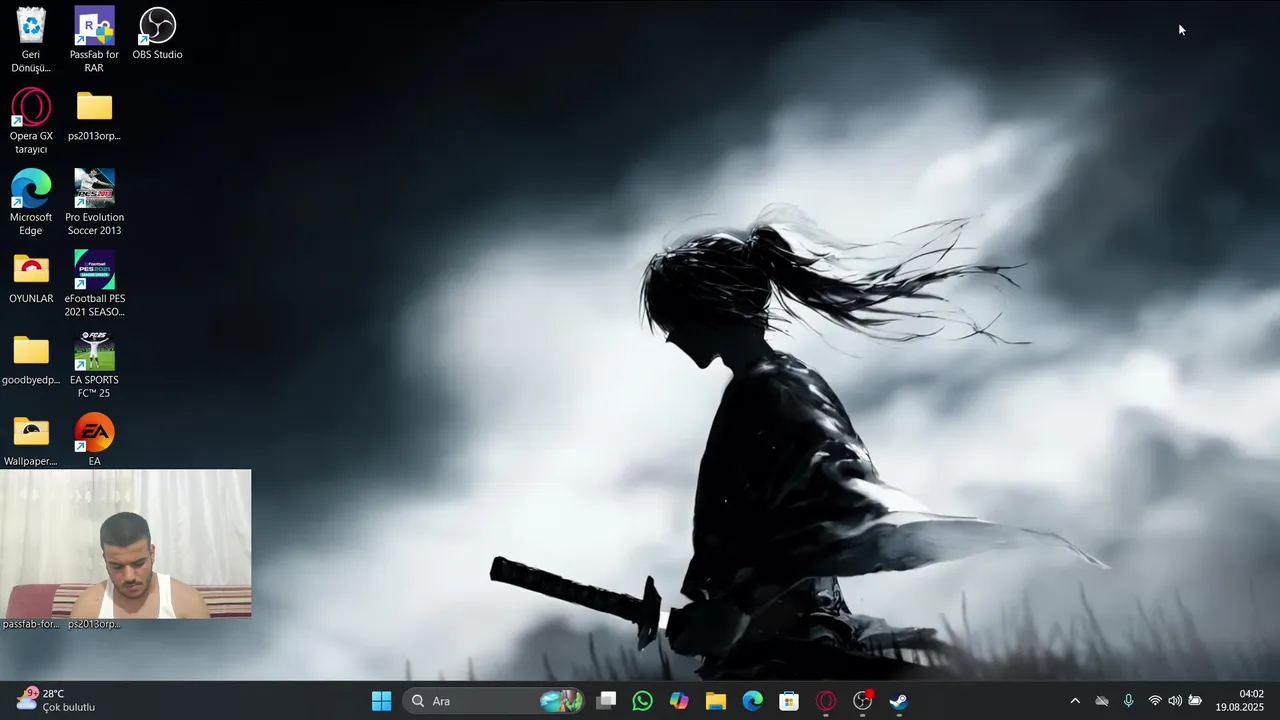The image size is (1280, 720).
Task: Open Wi-Fi network settings in tray
Action: pos(1155,701)
